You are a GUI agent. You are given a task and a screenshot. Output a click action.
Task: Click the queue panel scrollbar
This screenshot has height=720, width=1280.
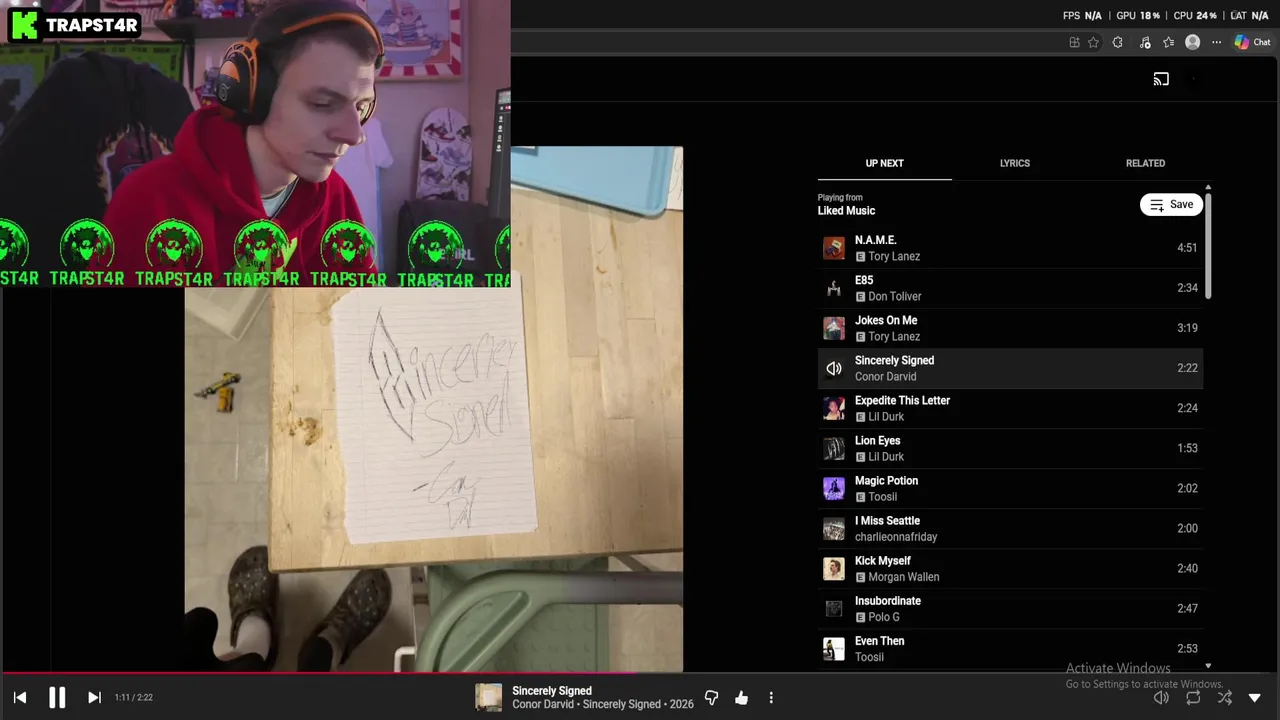coord(1208,245)
